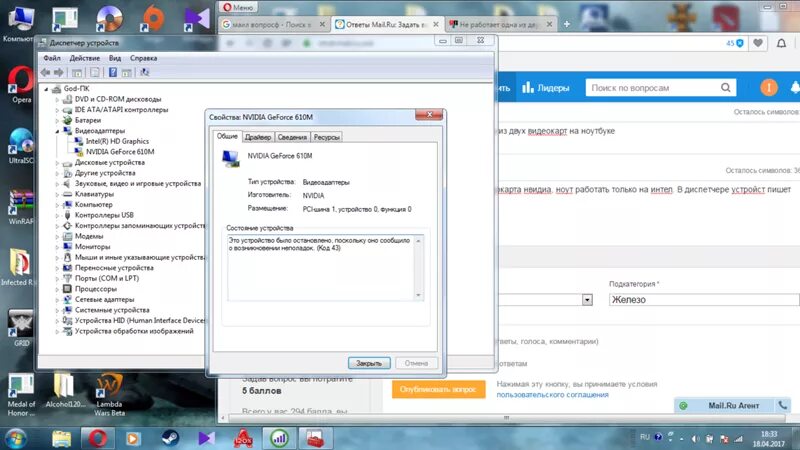Click Scan for hardware changes toolbar icon

[x=144, y=72]
